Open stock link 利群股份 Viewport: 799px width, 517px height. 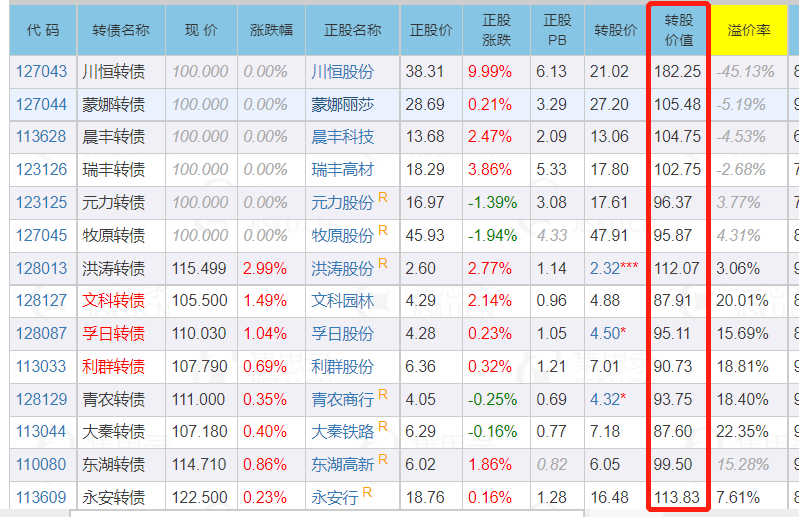pos(343,366)
